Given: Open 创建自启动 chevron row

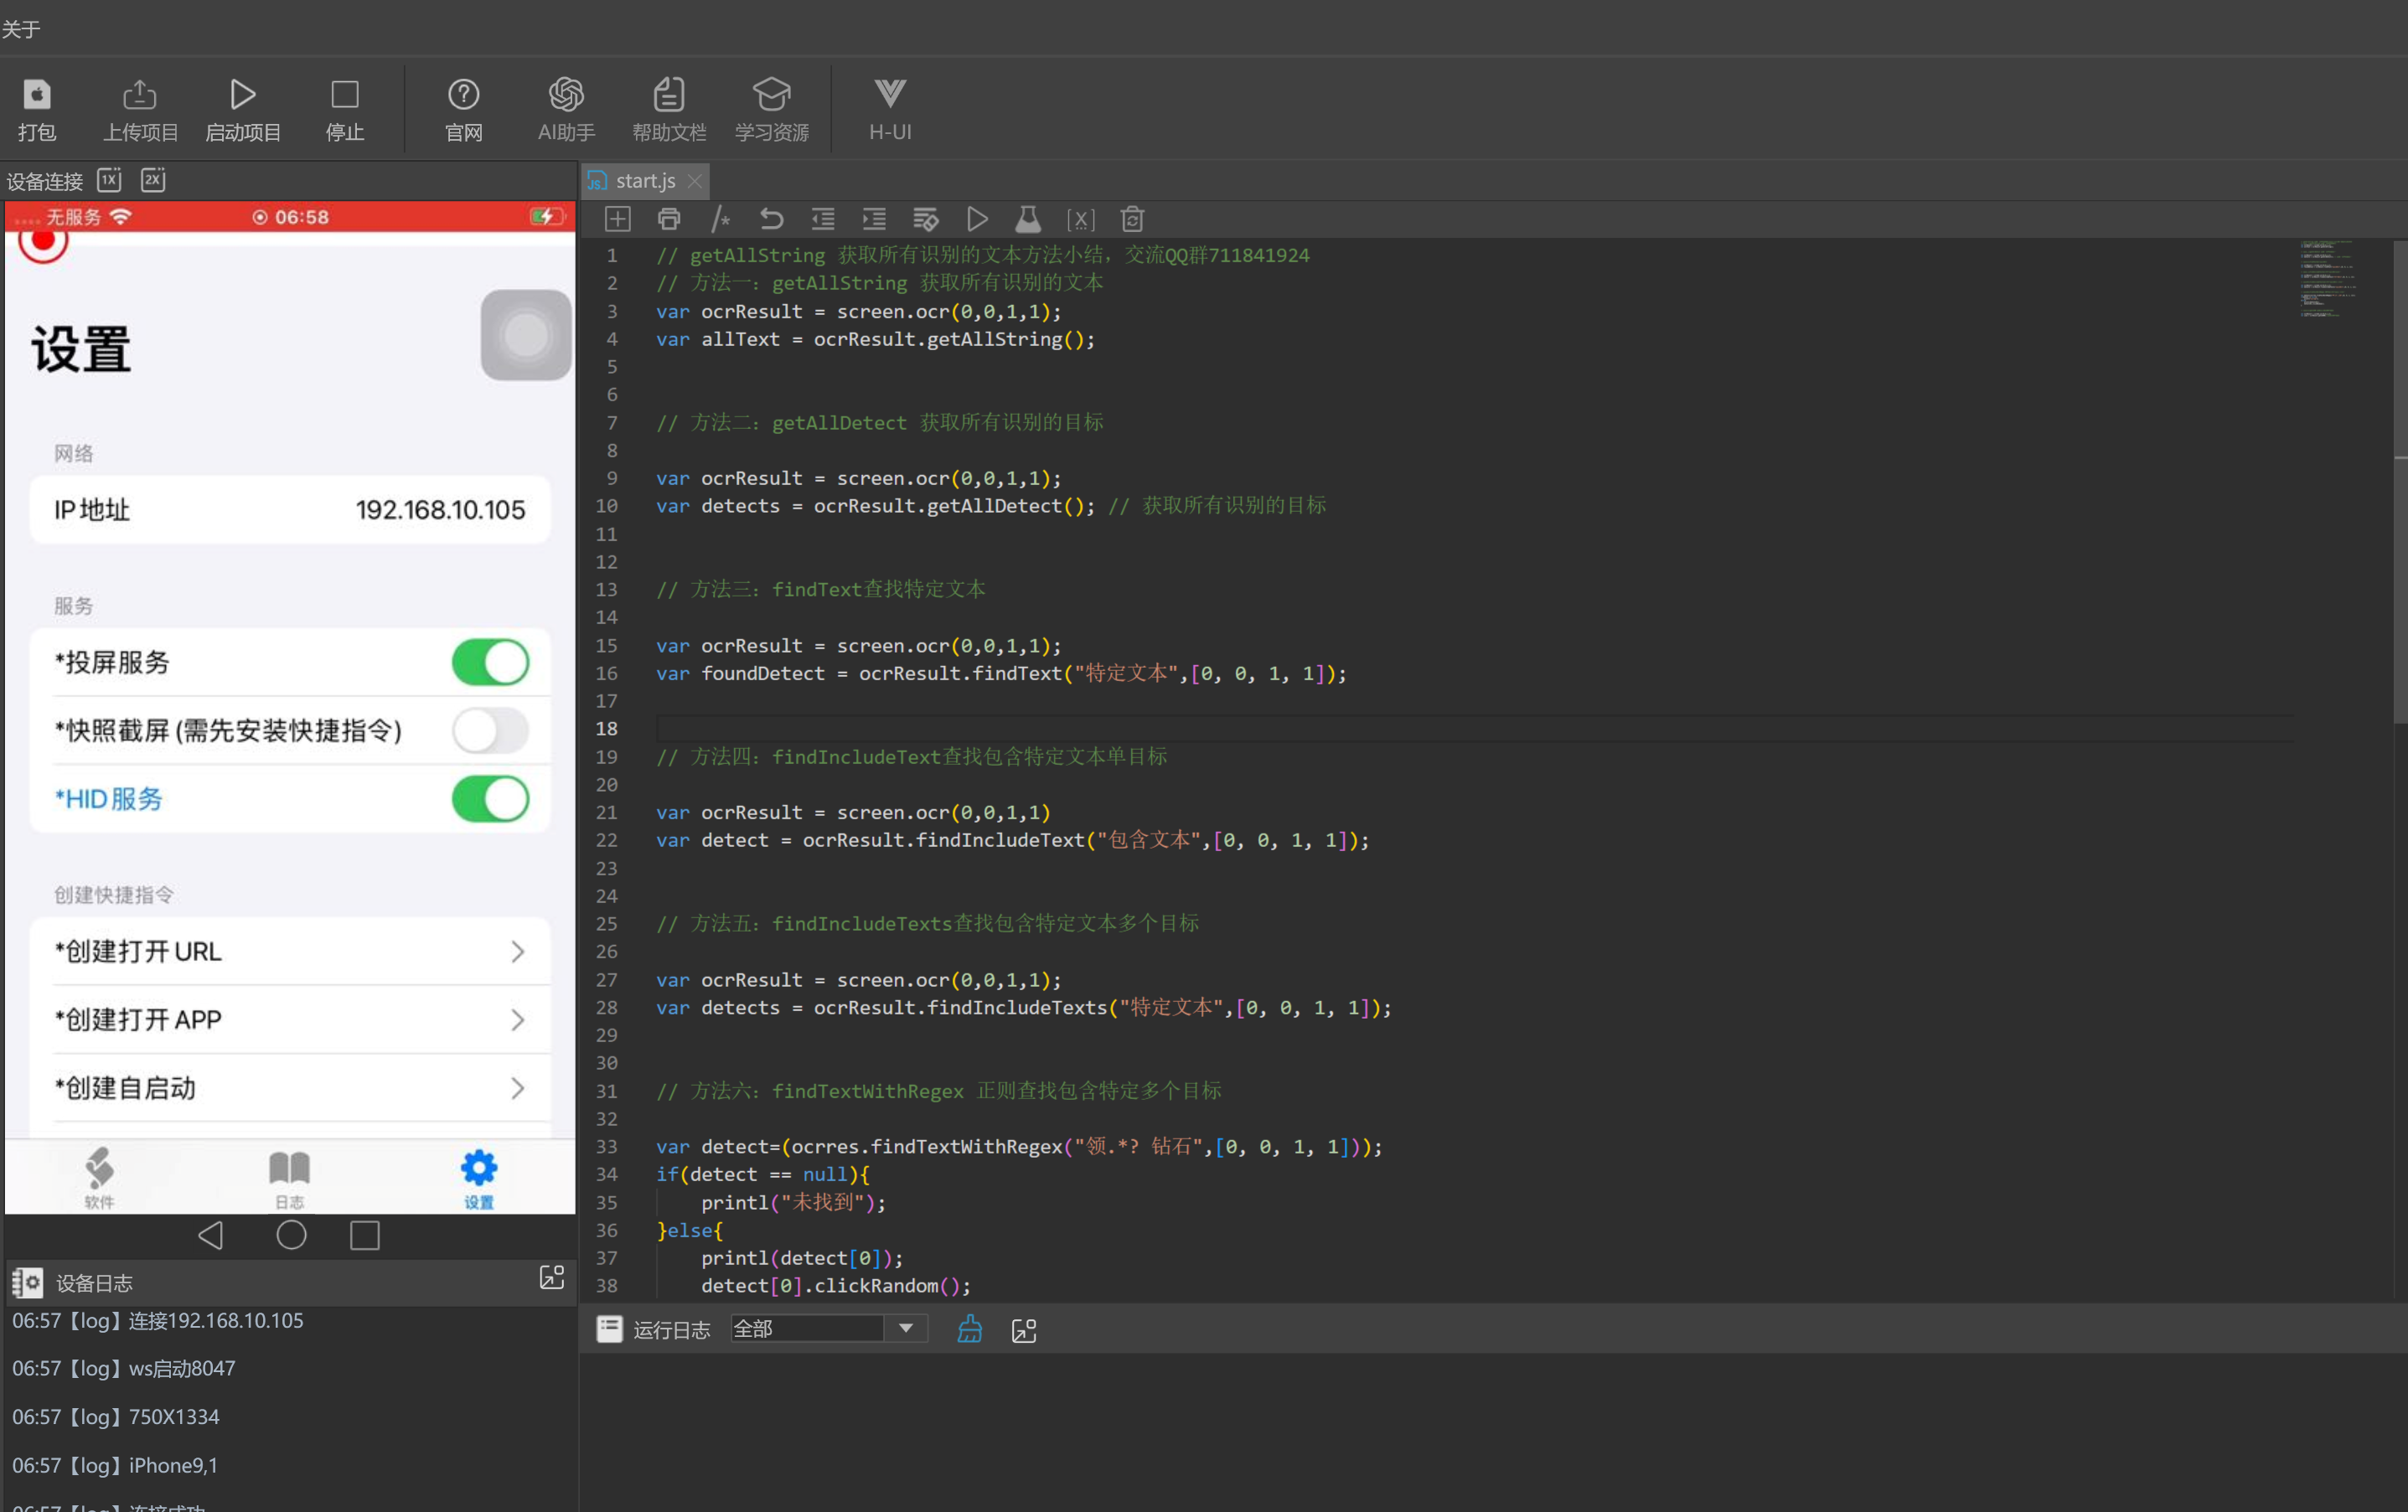Looking at the screenshot, I should (290, 1087).
